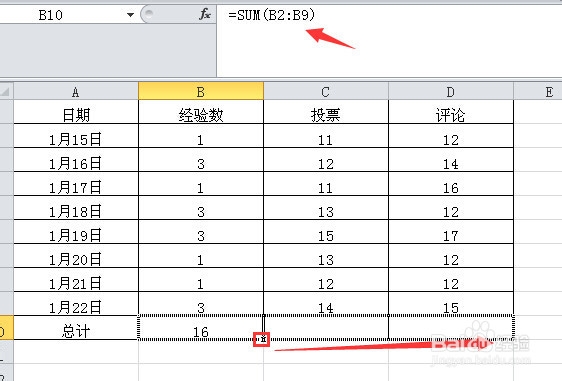Click the highlighted row 10 header
The image size is (562, 381).
(x=6, y=328)
